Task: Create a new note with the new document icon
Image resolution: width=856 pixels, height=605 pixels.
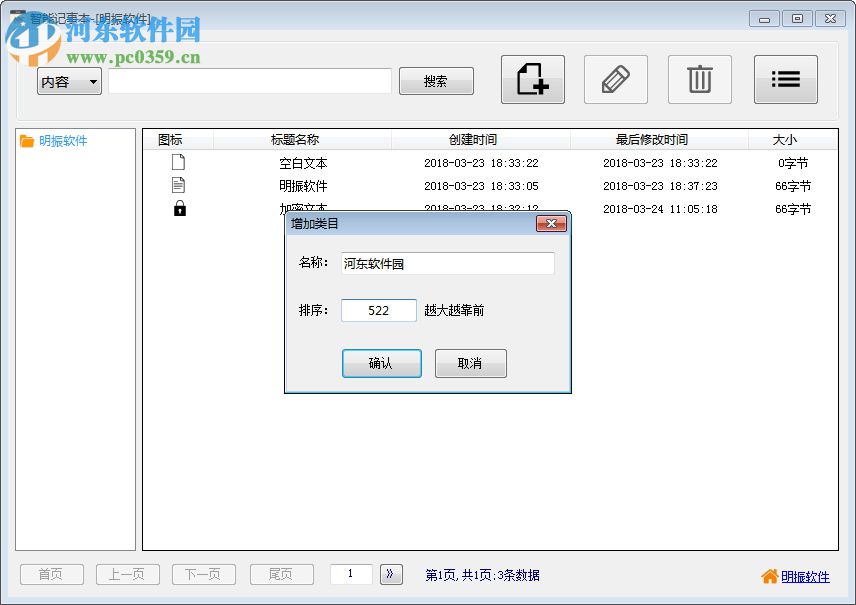Action: pos(532,80)
